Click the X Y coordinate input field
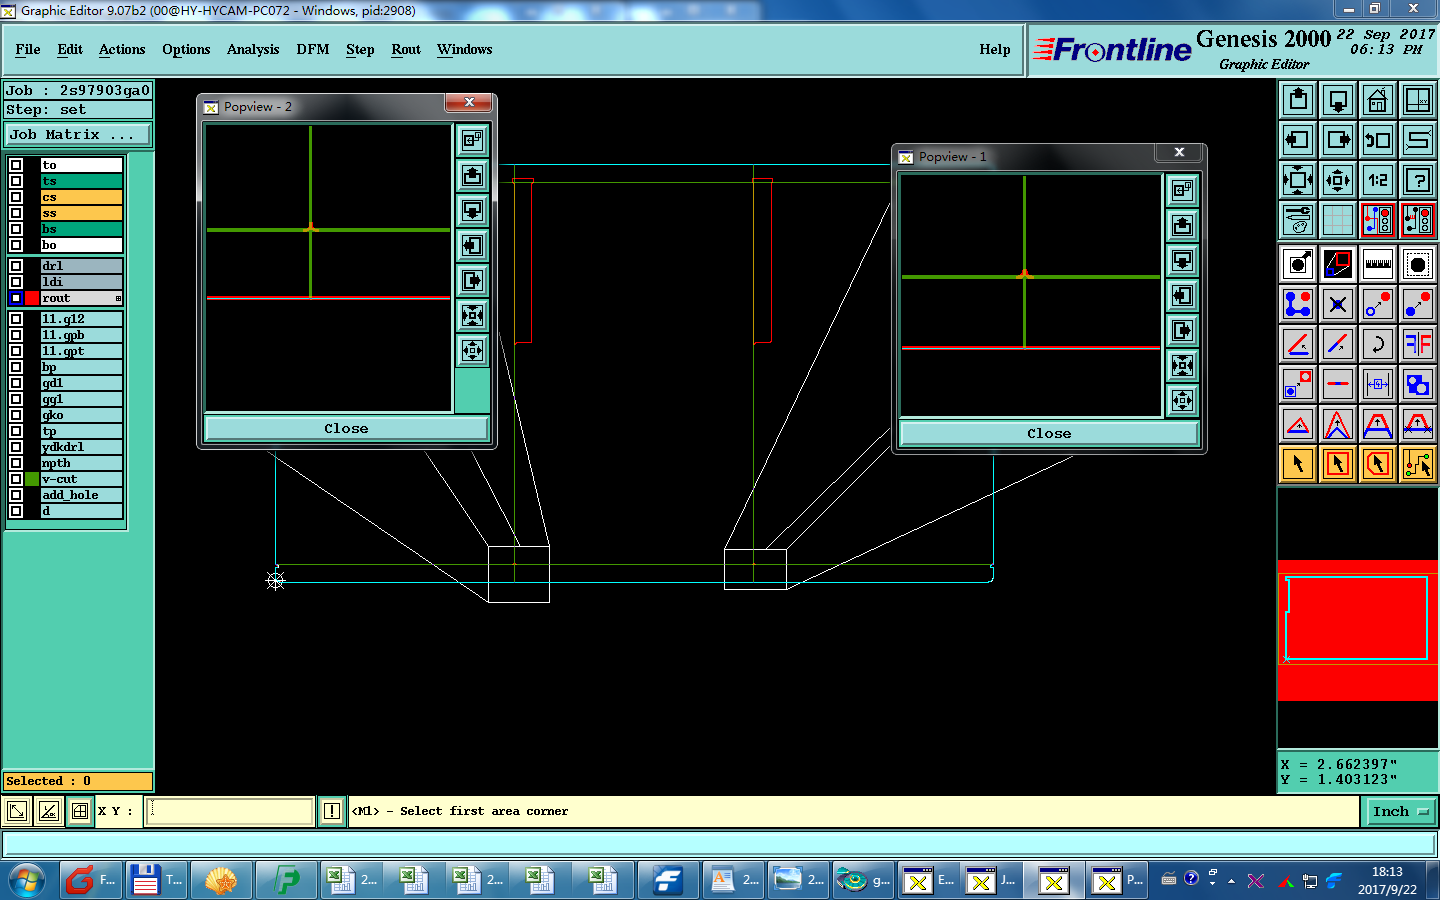Image resolution: width=1440 pixels, height=900 pixels. pyautogui.click(x=230, y=811)
